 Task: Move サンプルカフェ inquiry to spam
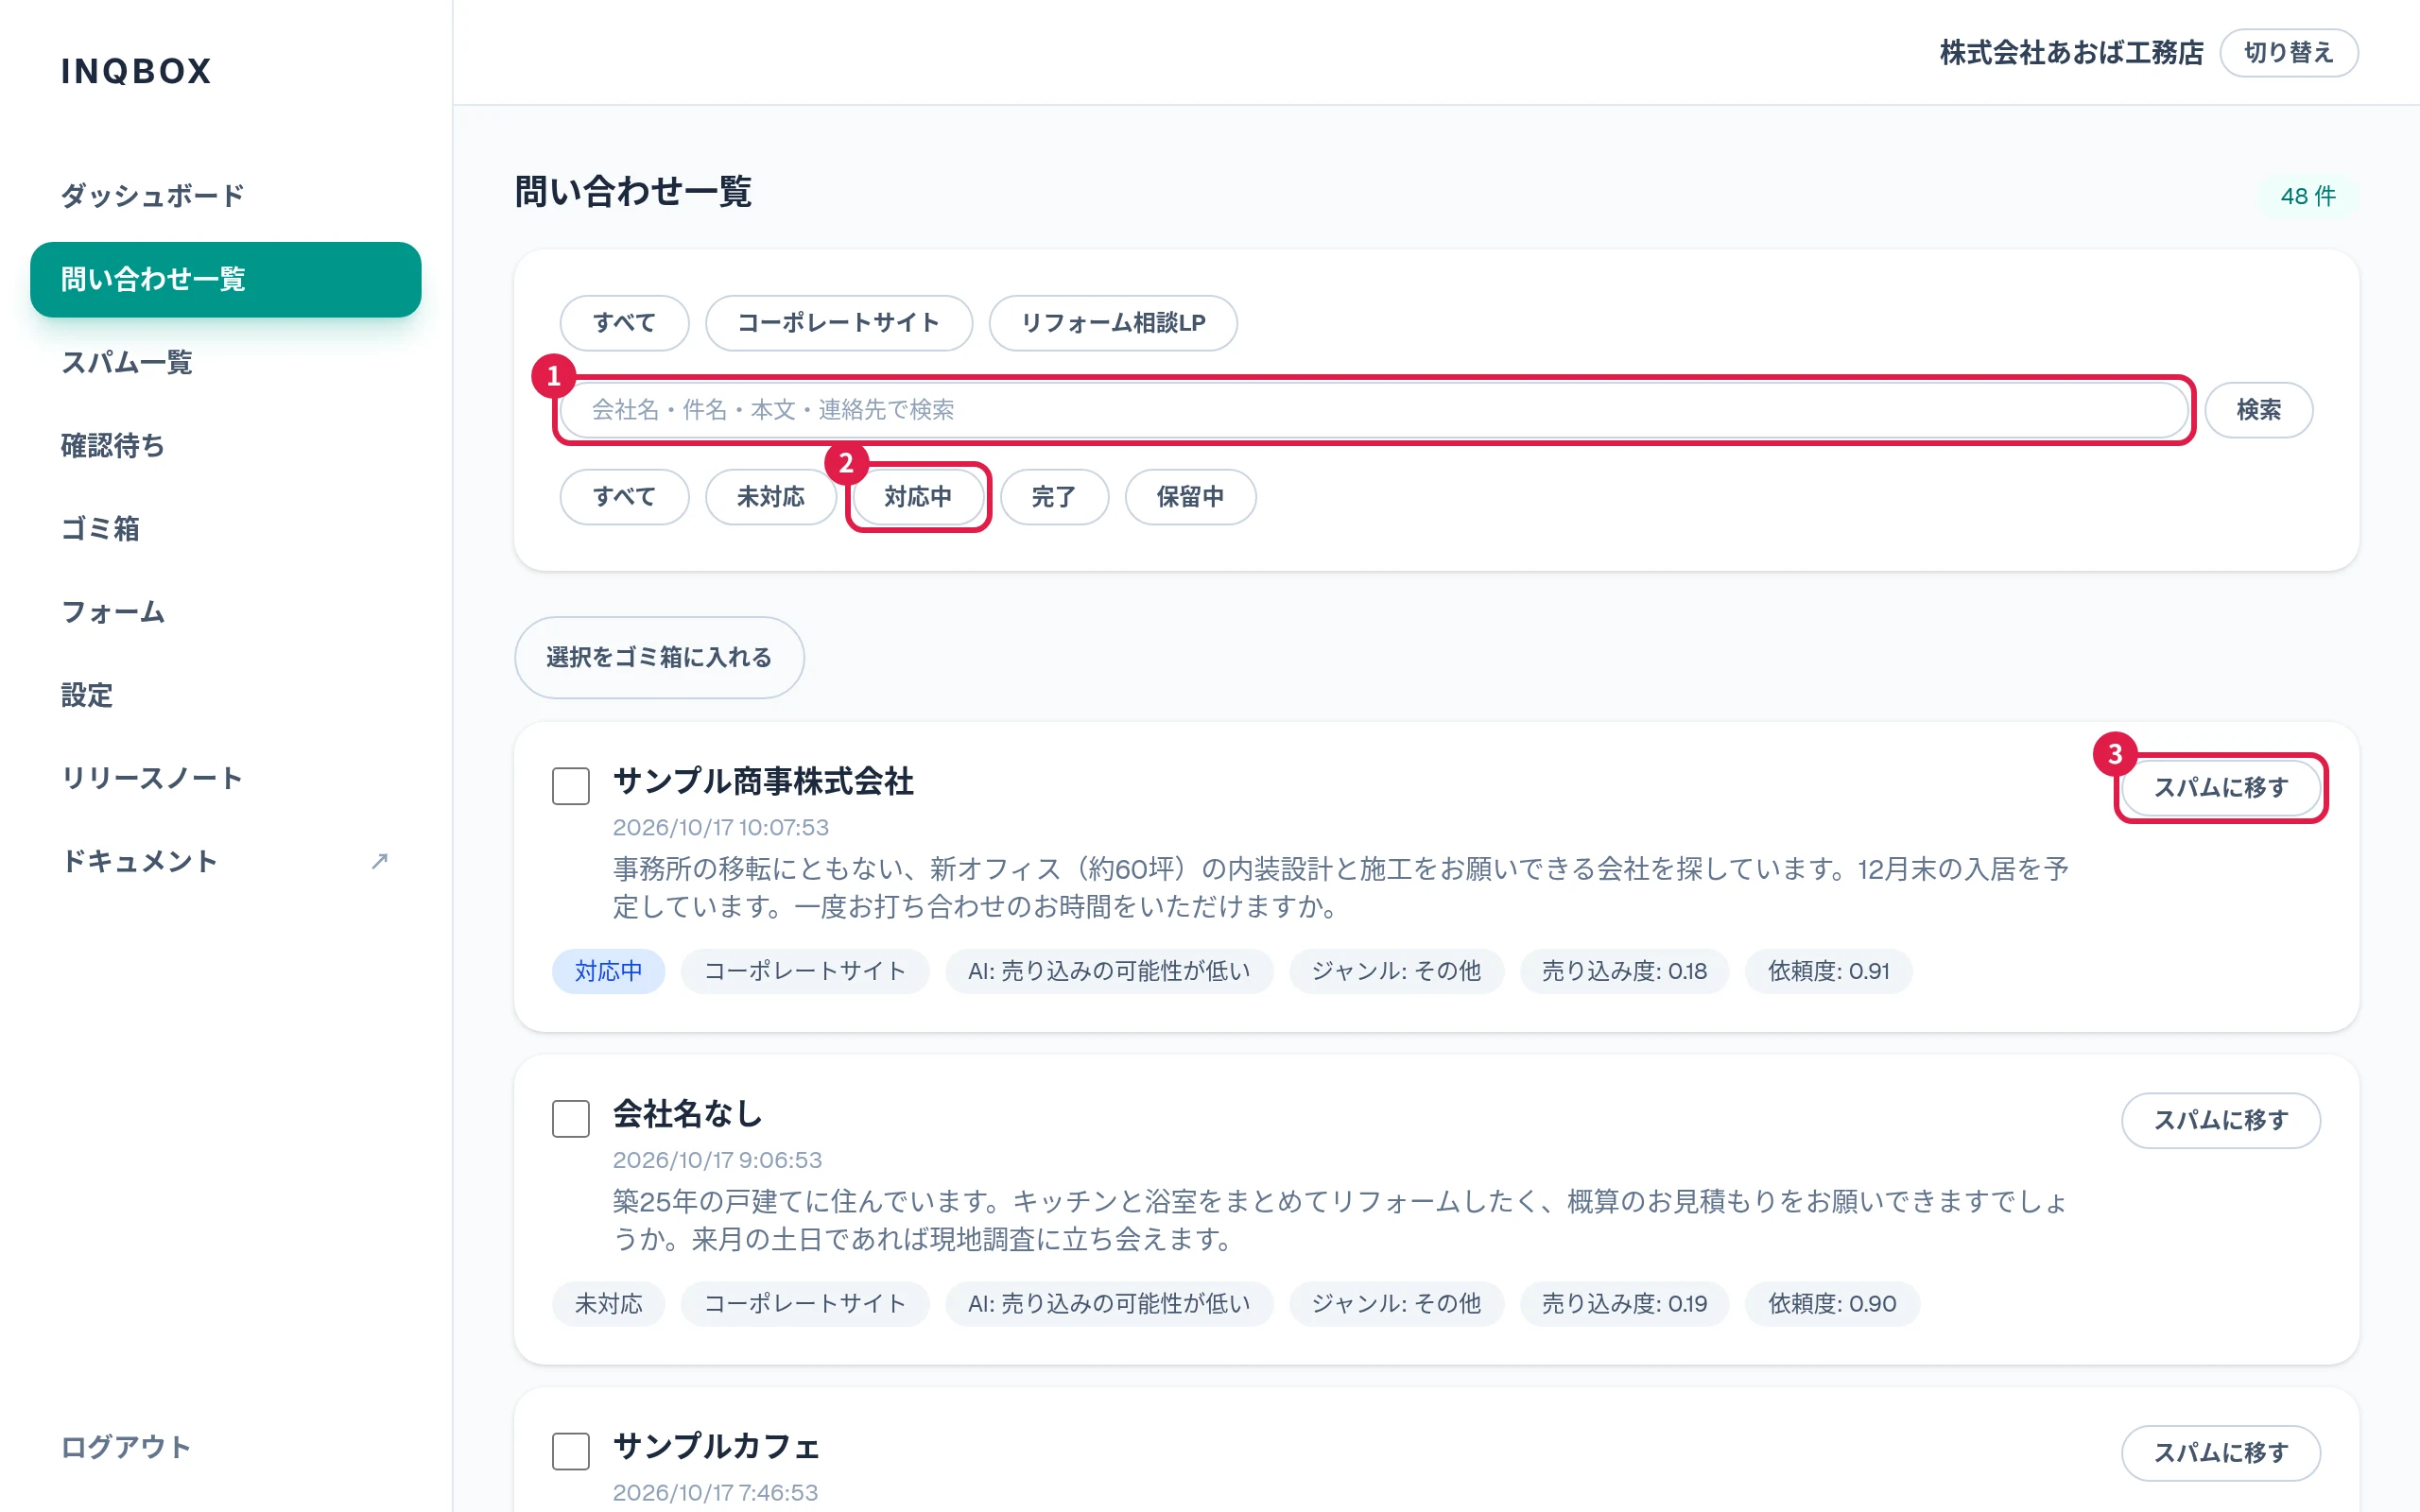tap(2221, 1453)
